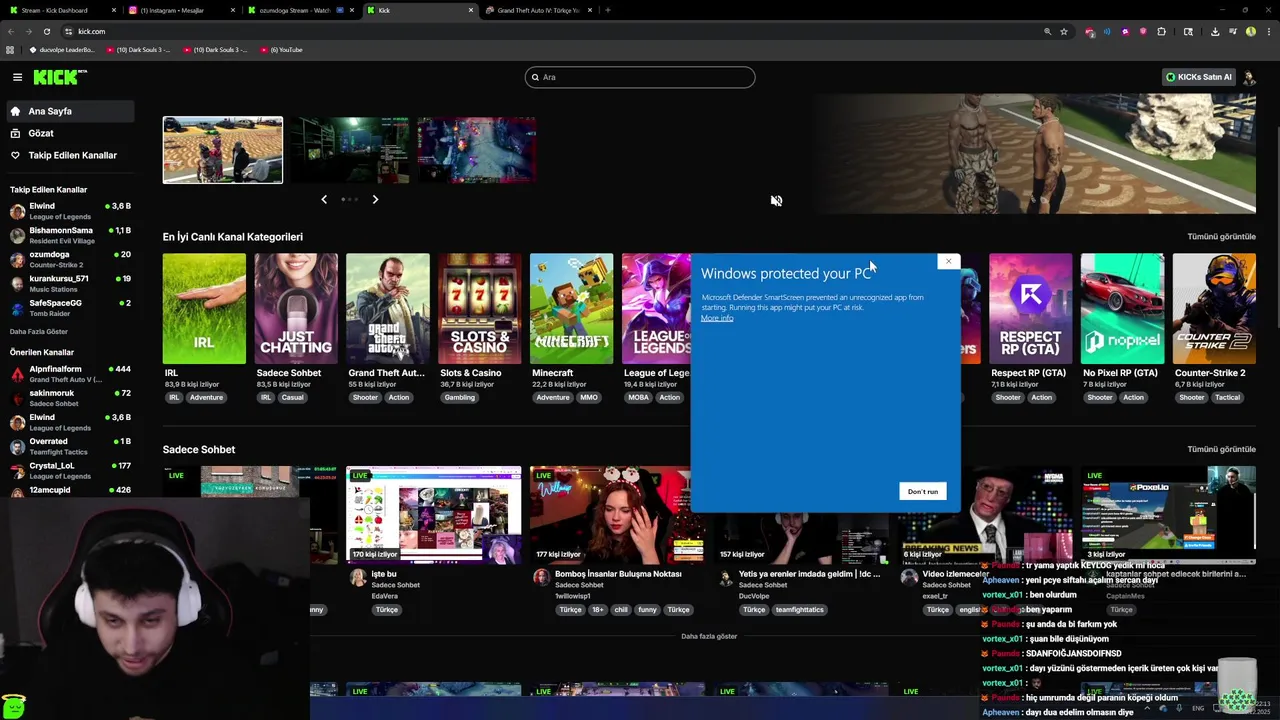
Task: Click the Gambling tag
Action: pos(460,397)
